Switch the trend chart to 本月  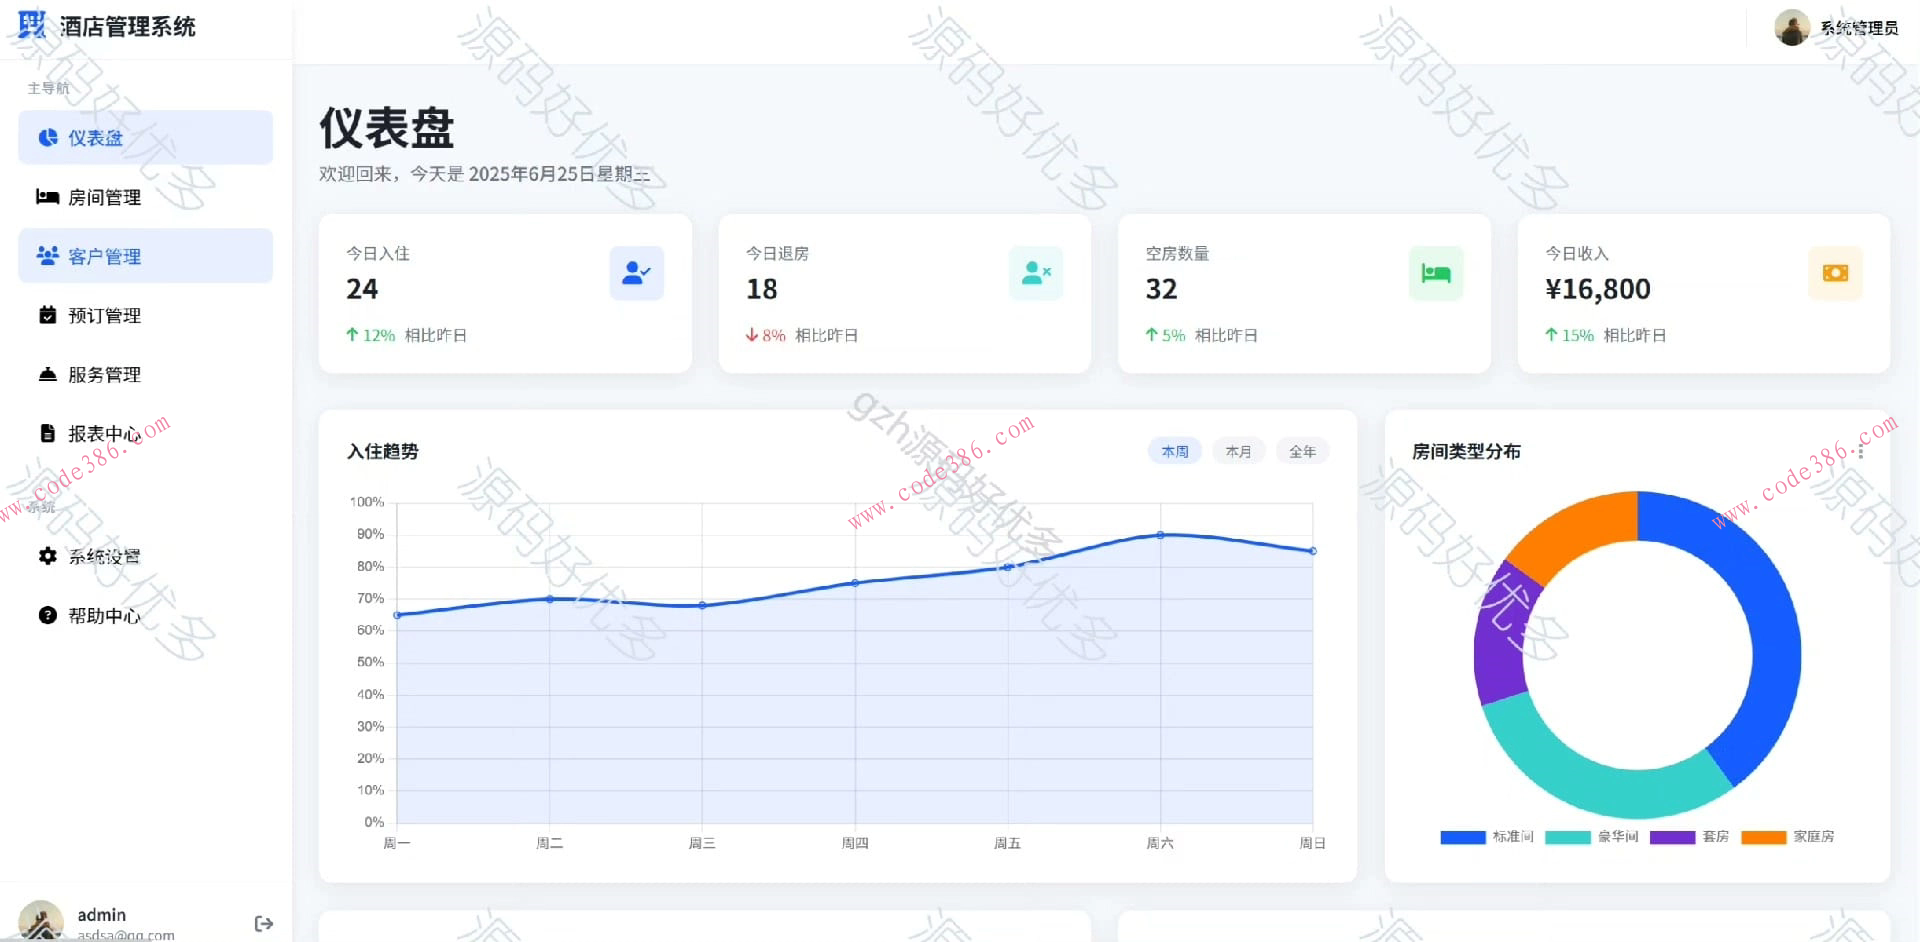click(1238, 451)
